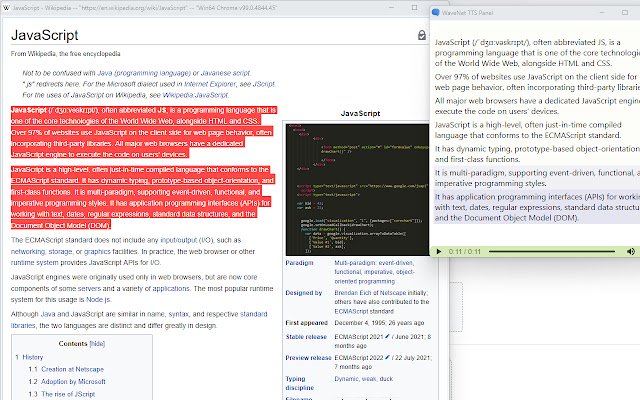Click the page protection padlock icon

point(421,35)
